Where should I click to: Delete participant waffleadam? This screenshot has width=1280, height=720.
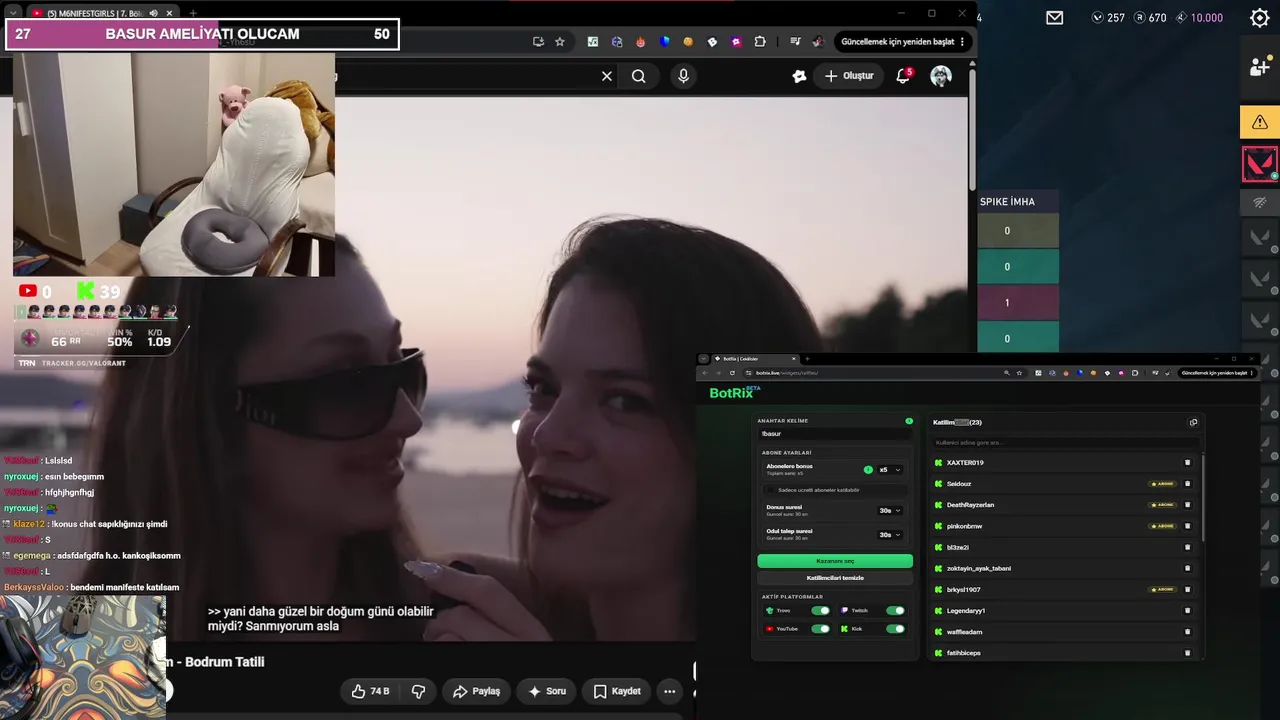click(x=1188, y=632)
